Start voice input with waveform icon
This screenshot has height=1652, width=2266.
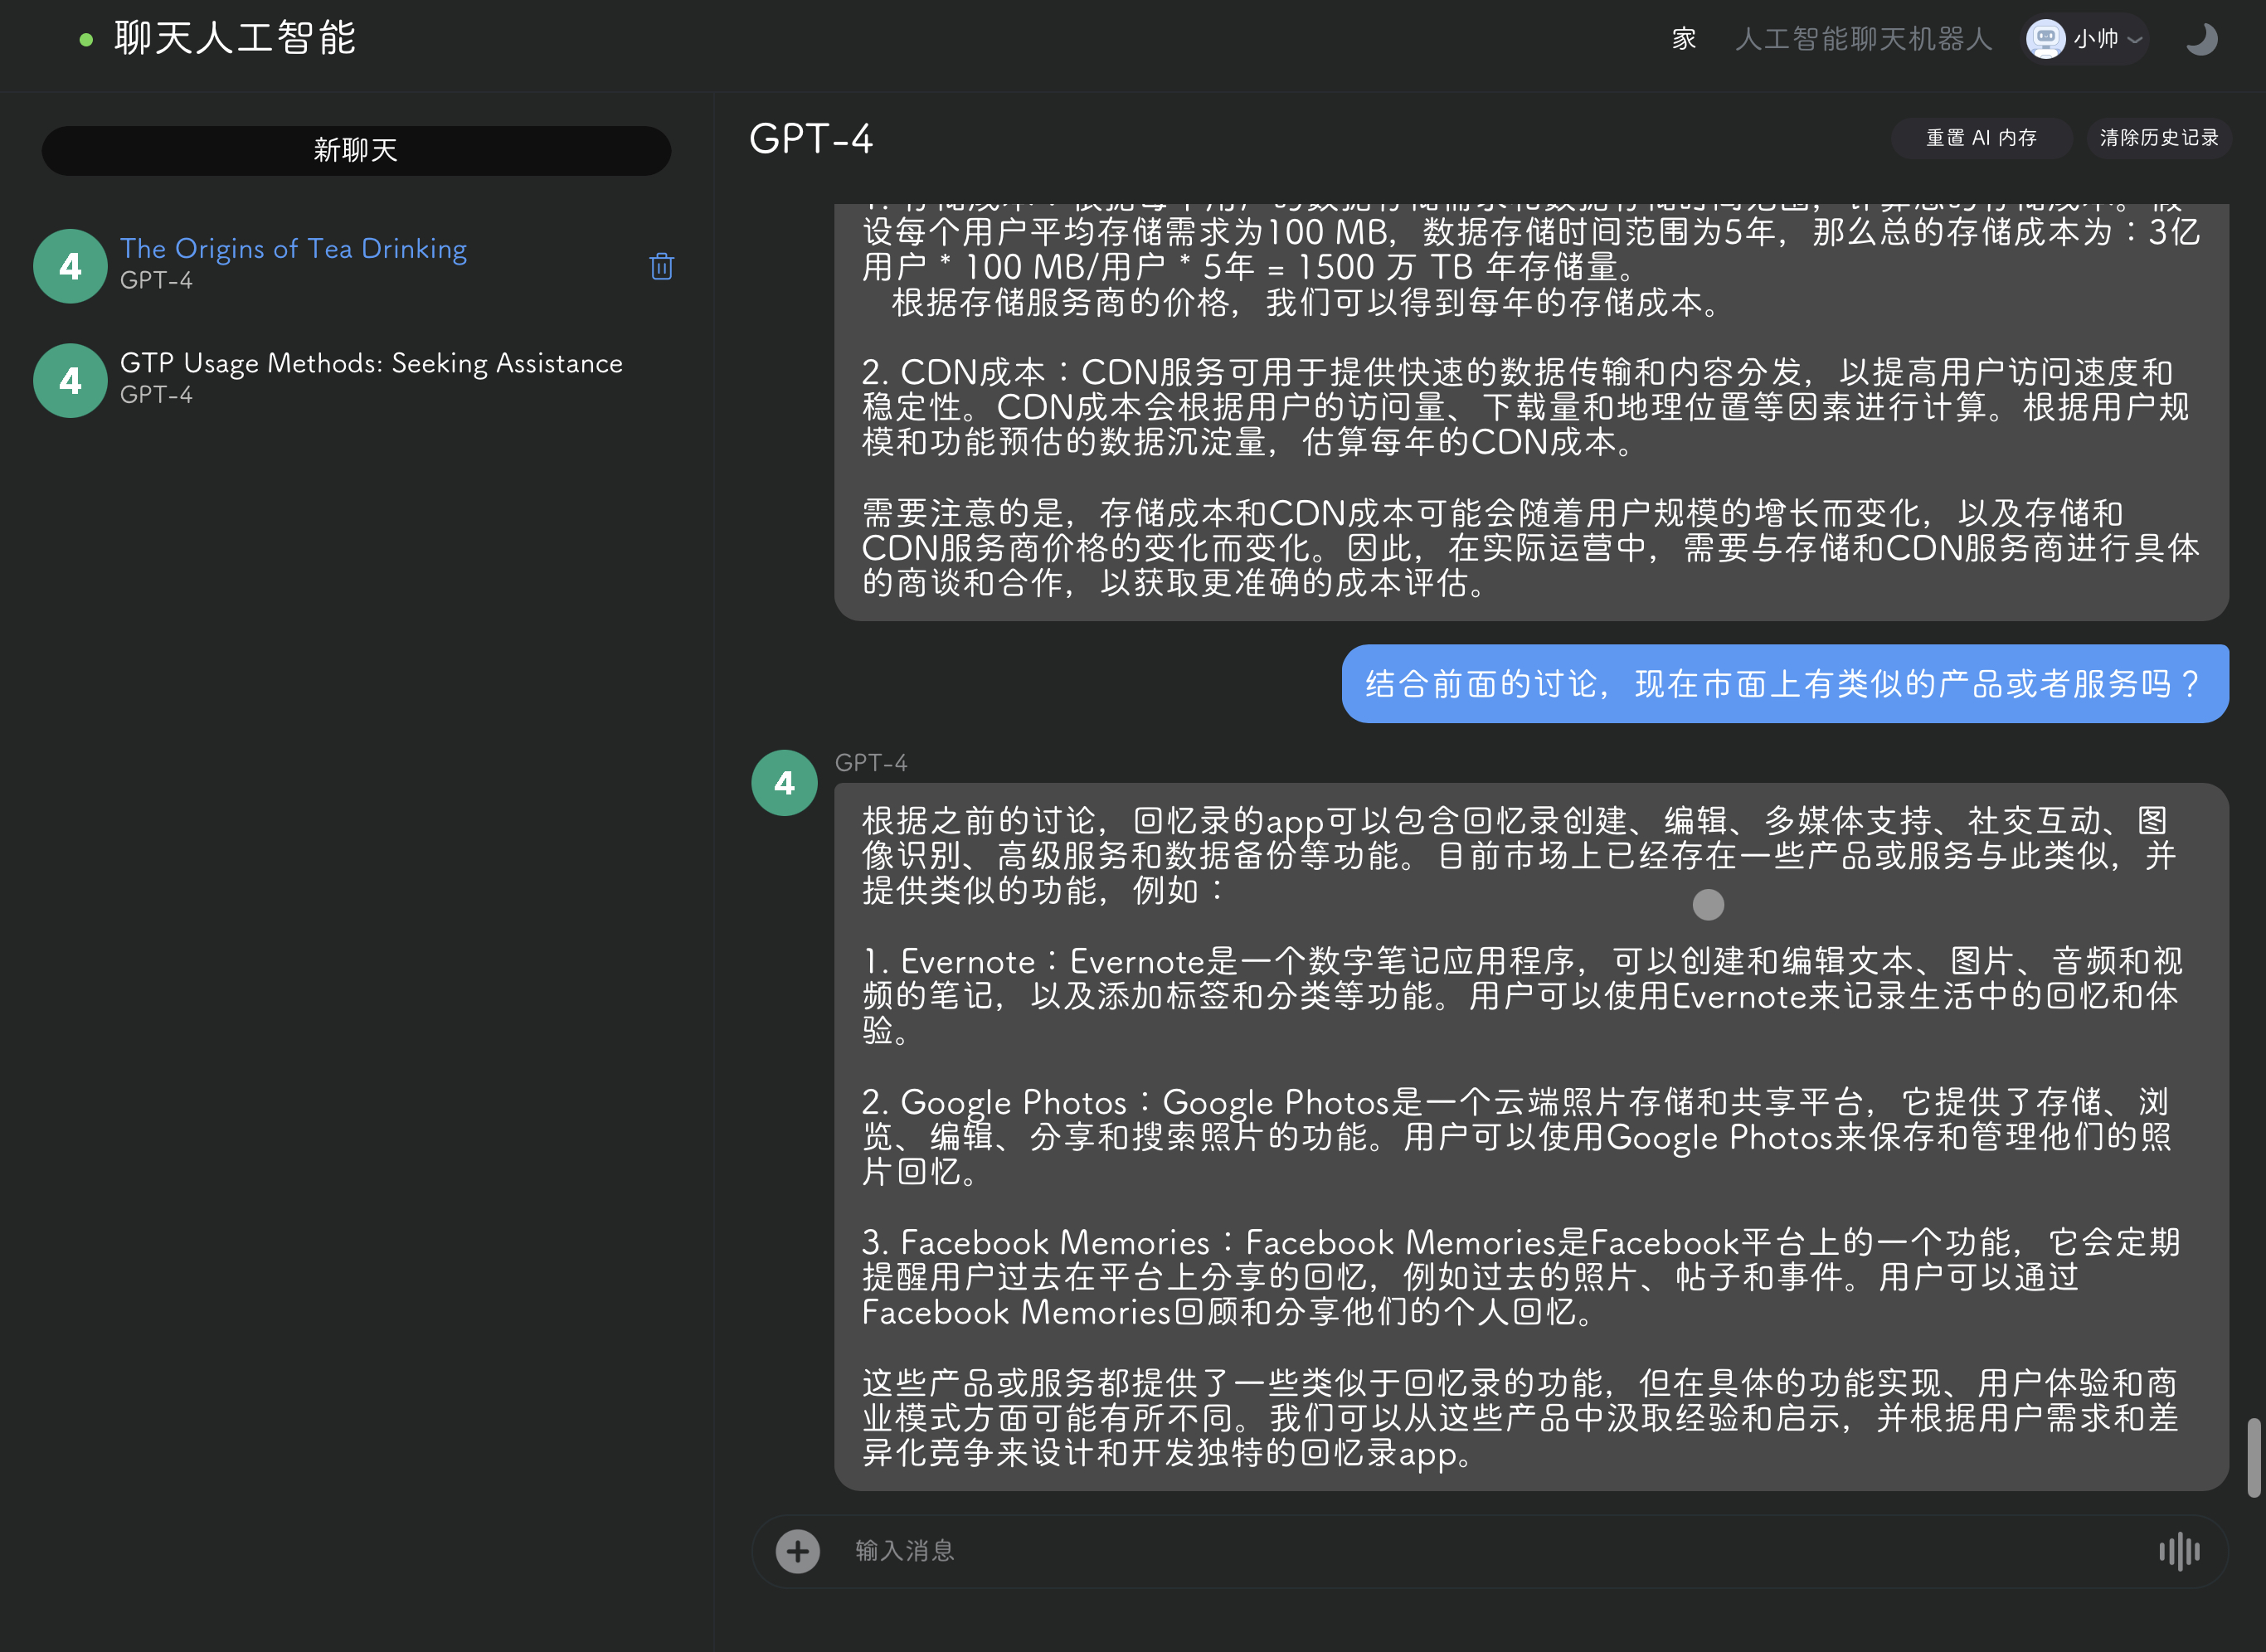point(2179,1551)
